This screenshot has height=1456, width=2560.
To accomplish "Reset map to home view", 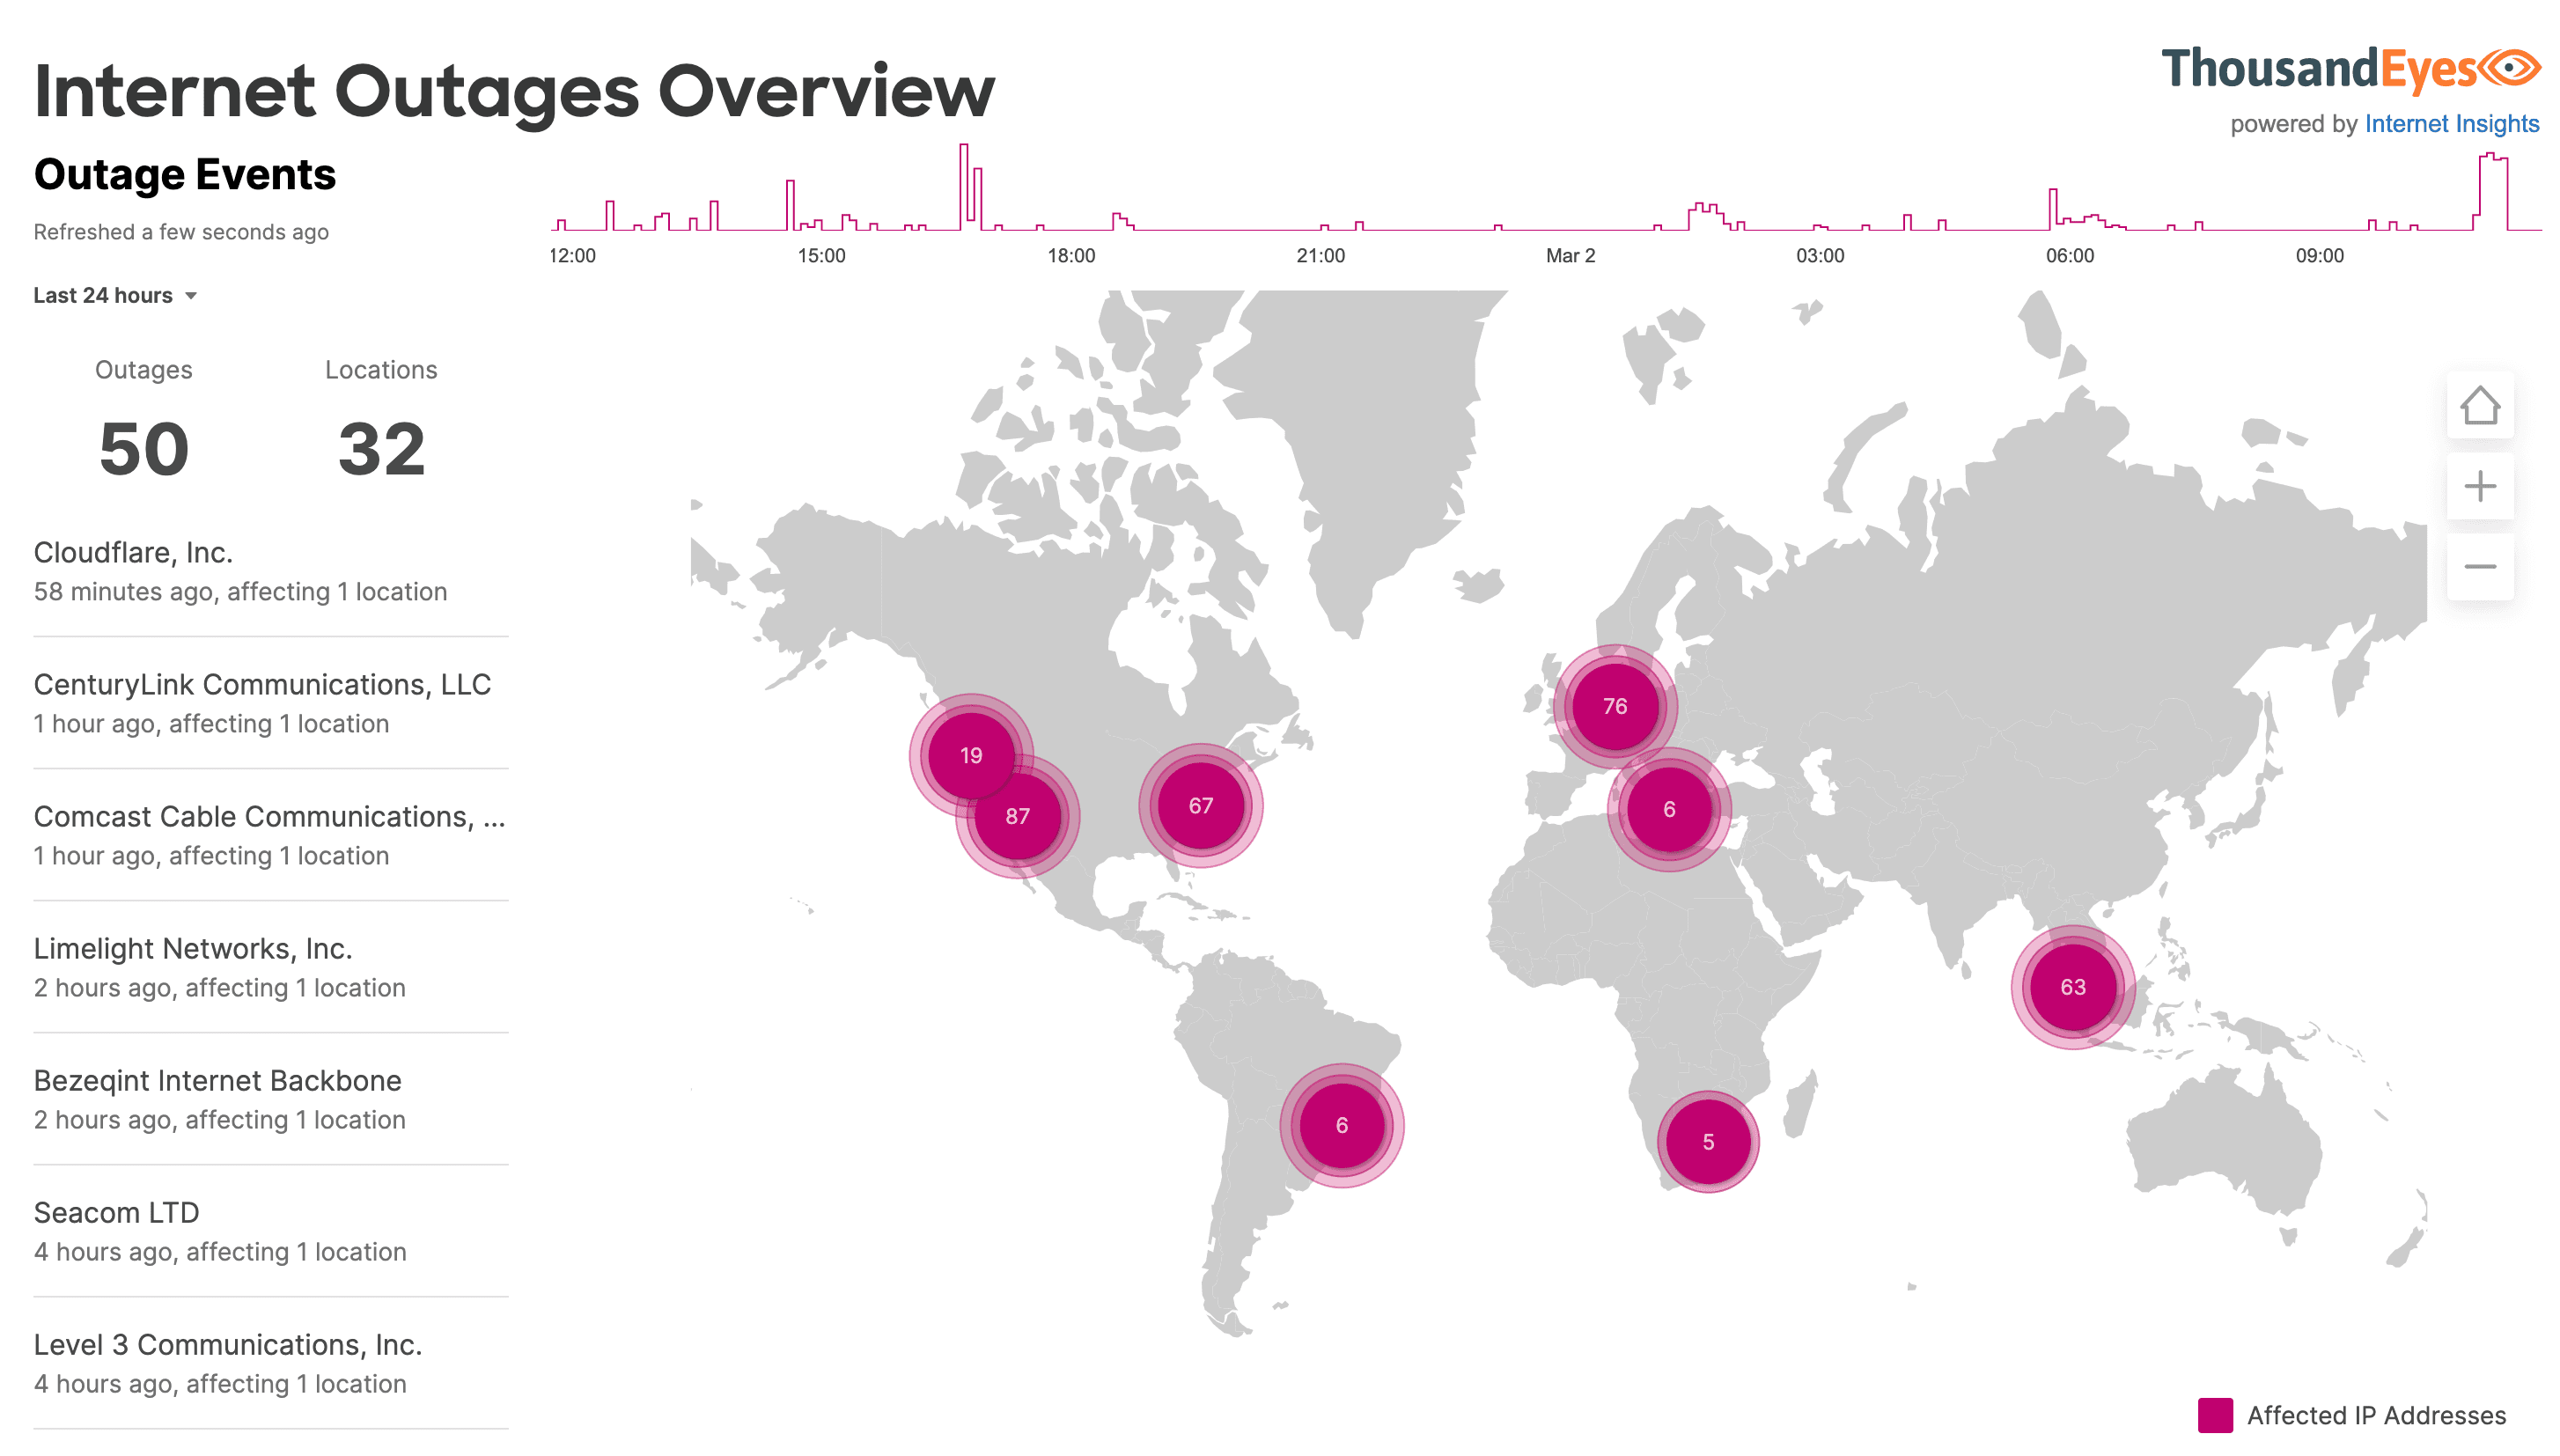I will point(2479,406).
